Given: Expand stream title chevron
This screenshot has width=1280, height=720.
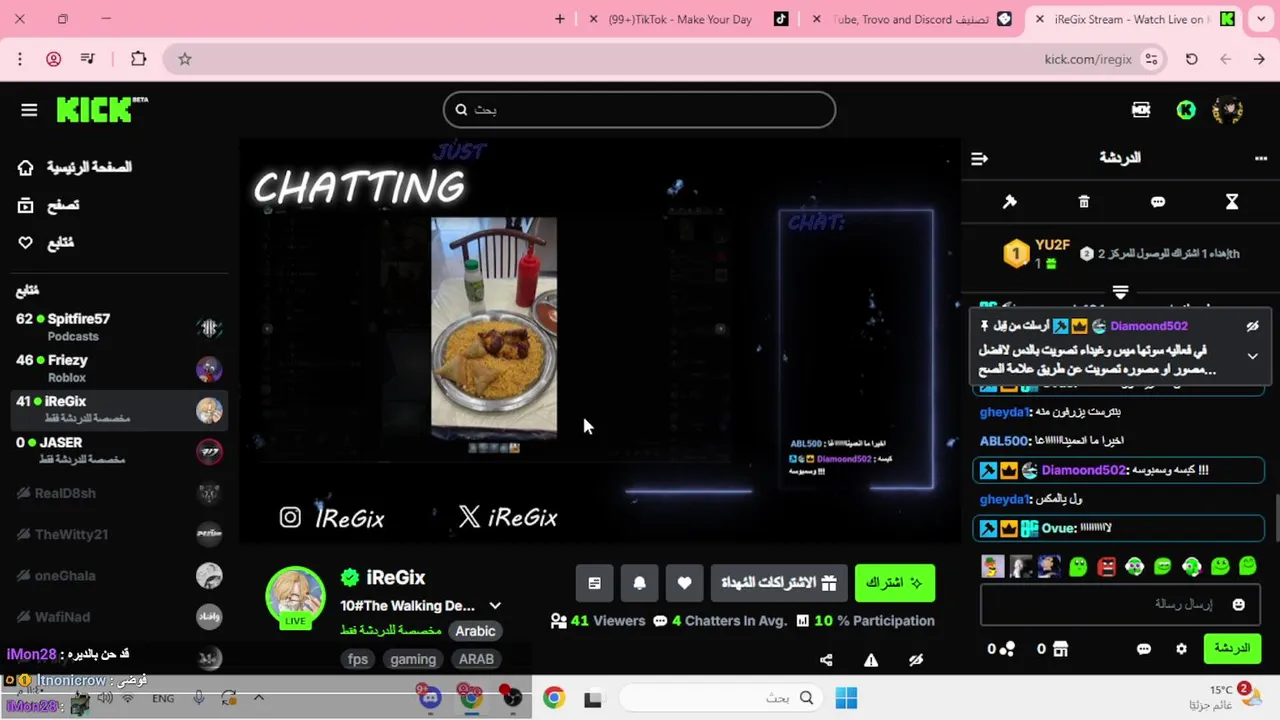Looking at the screenshot, I should click(495, 606).
